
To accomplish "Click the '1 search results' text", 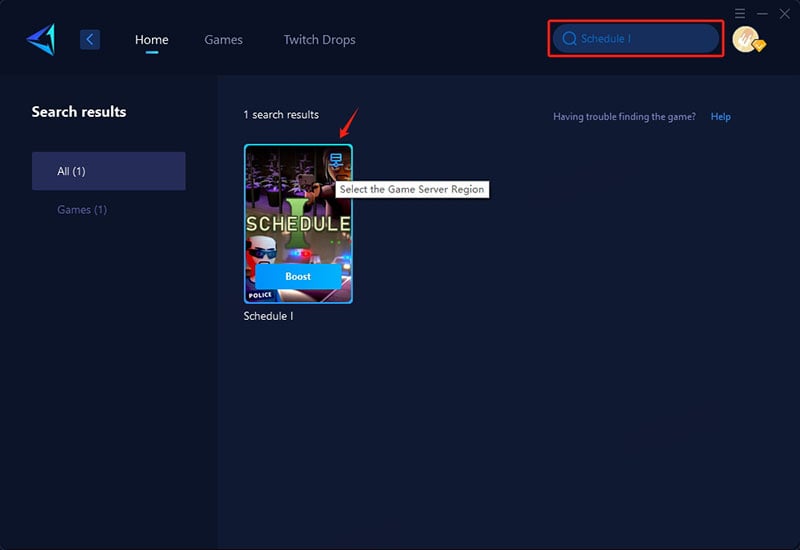I will pyautogui.click(x=281, y=115).
